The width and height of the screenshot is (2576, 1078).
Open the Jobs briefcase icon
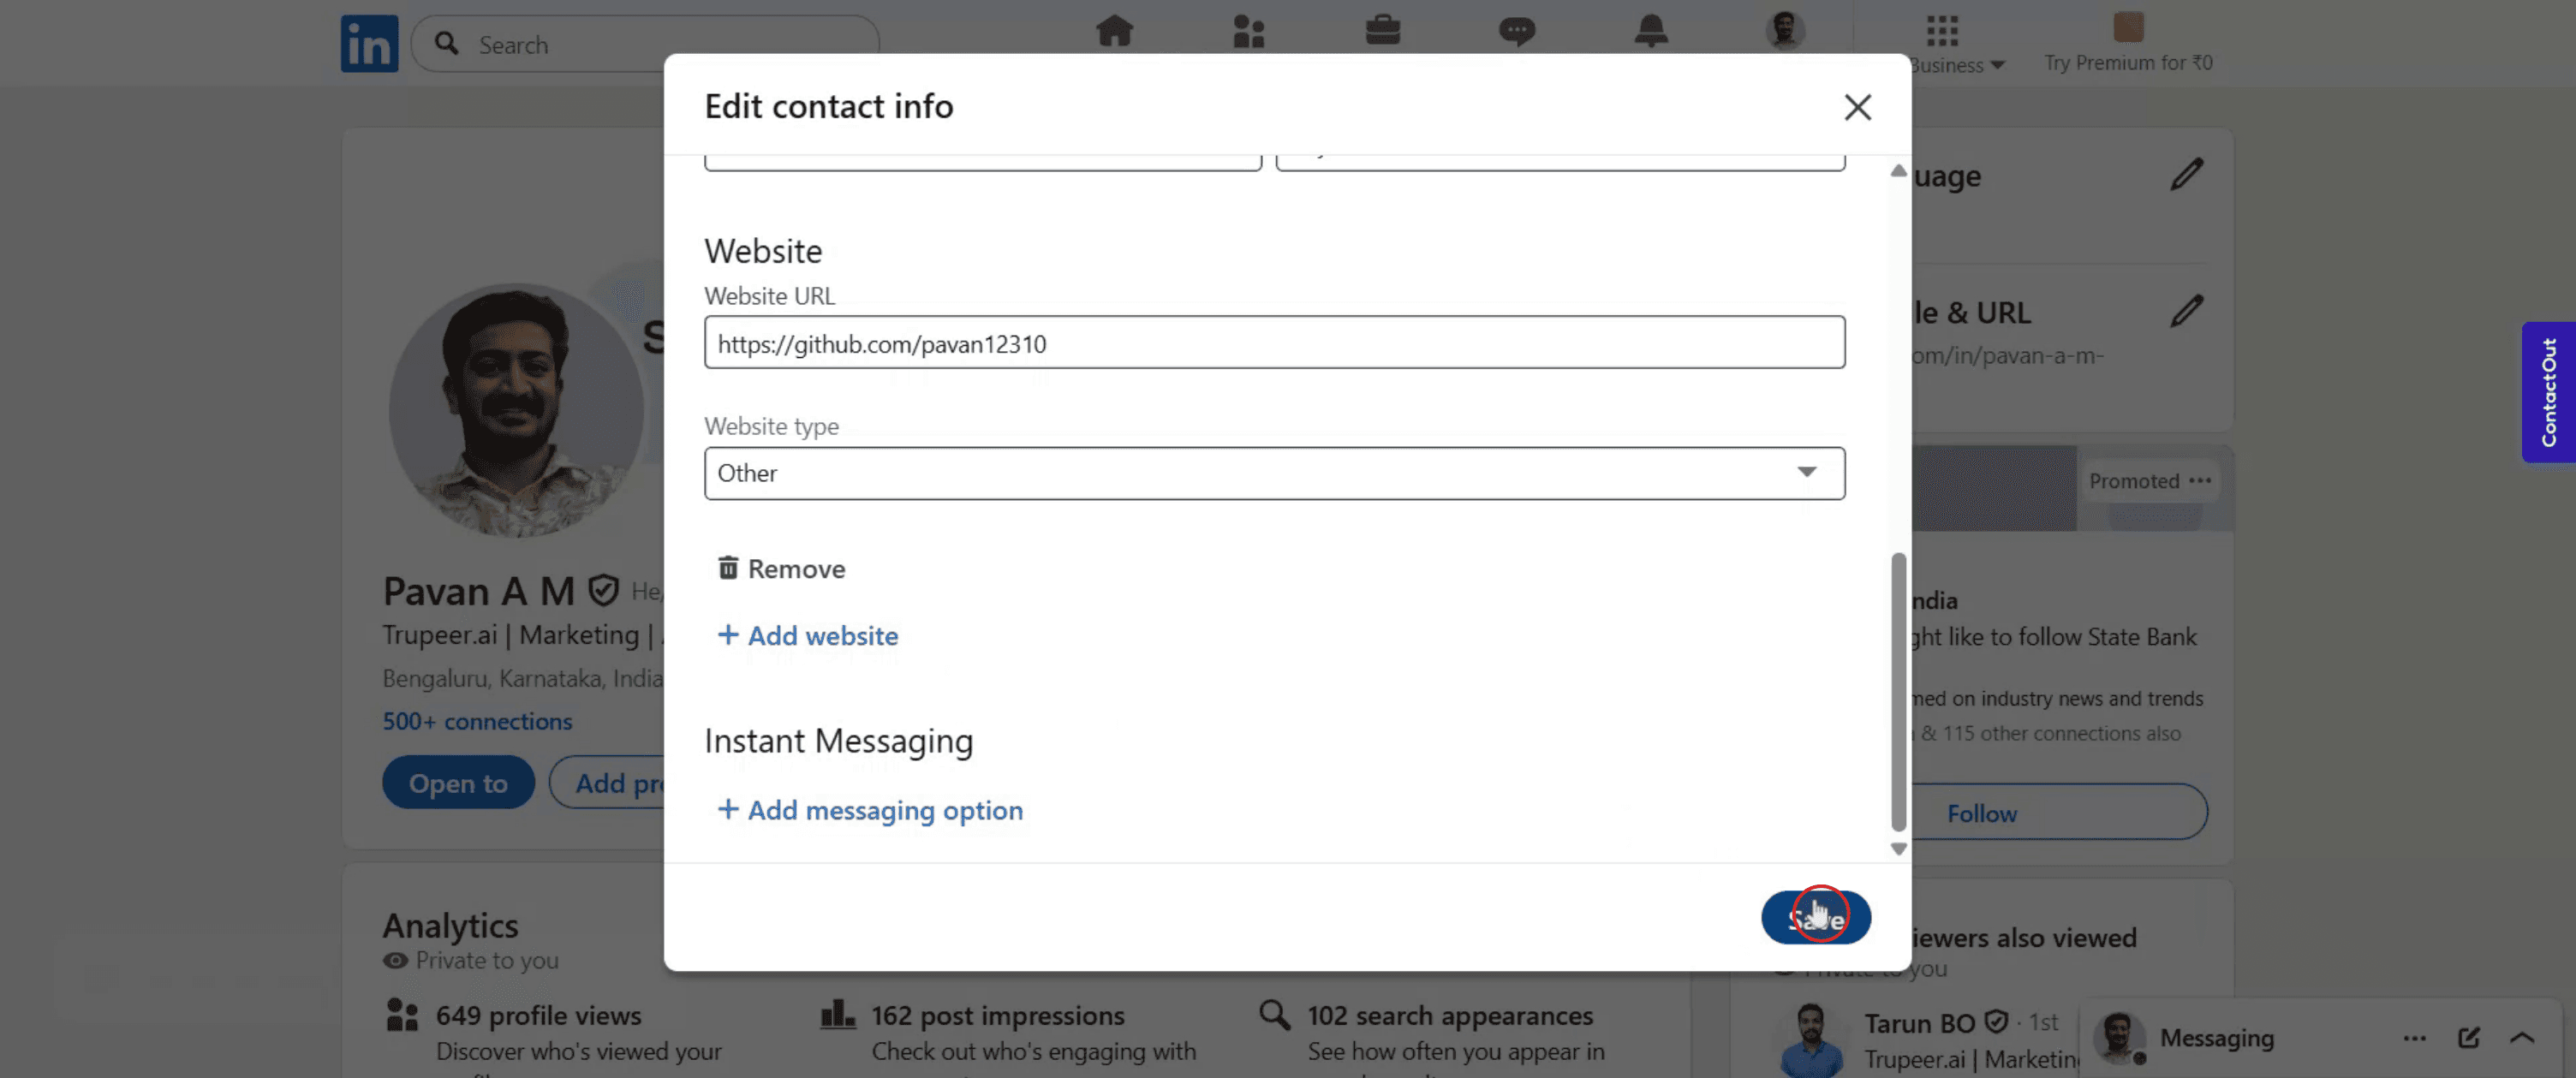point(1382,31)
